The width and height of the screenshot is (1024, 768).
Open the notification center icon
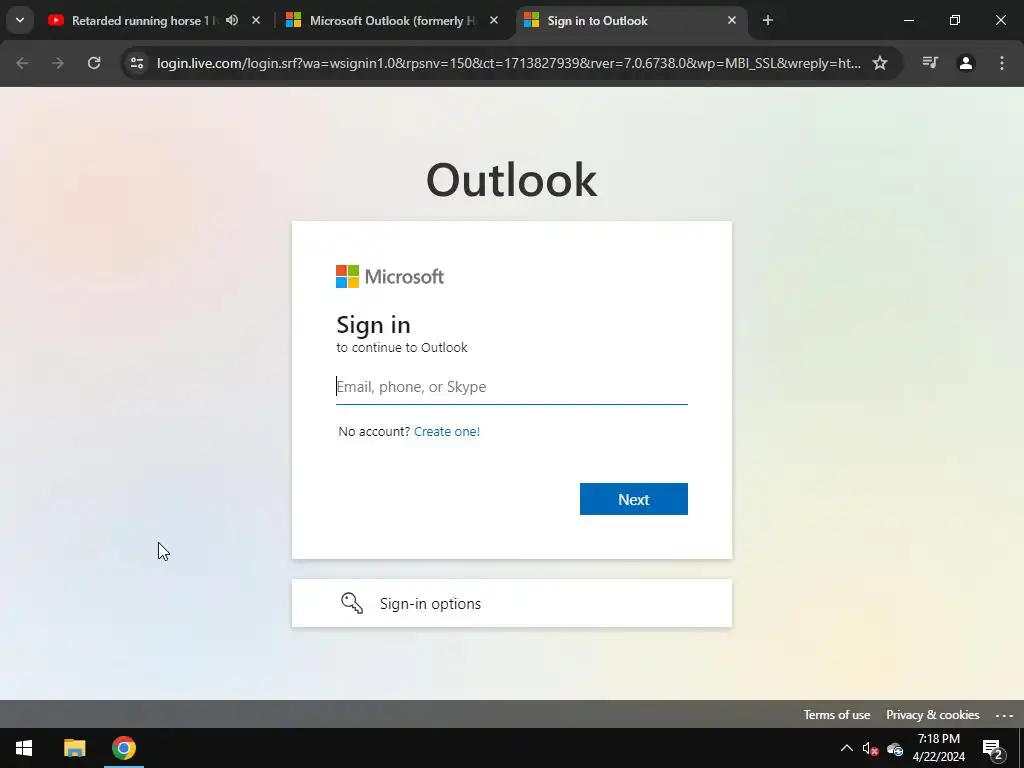click(993, 748)
